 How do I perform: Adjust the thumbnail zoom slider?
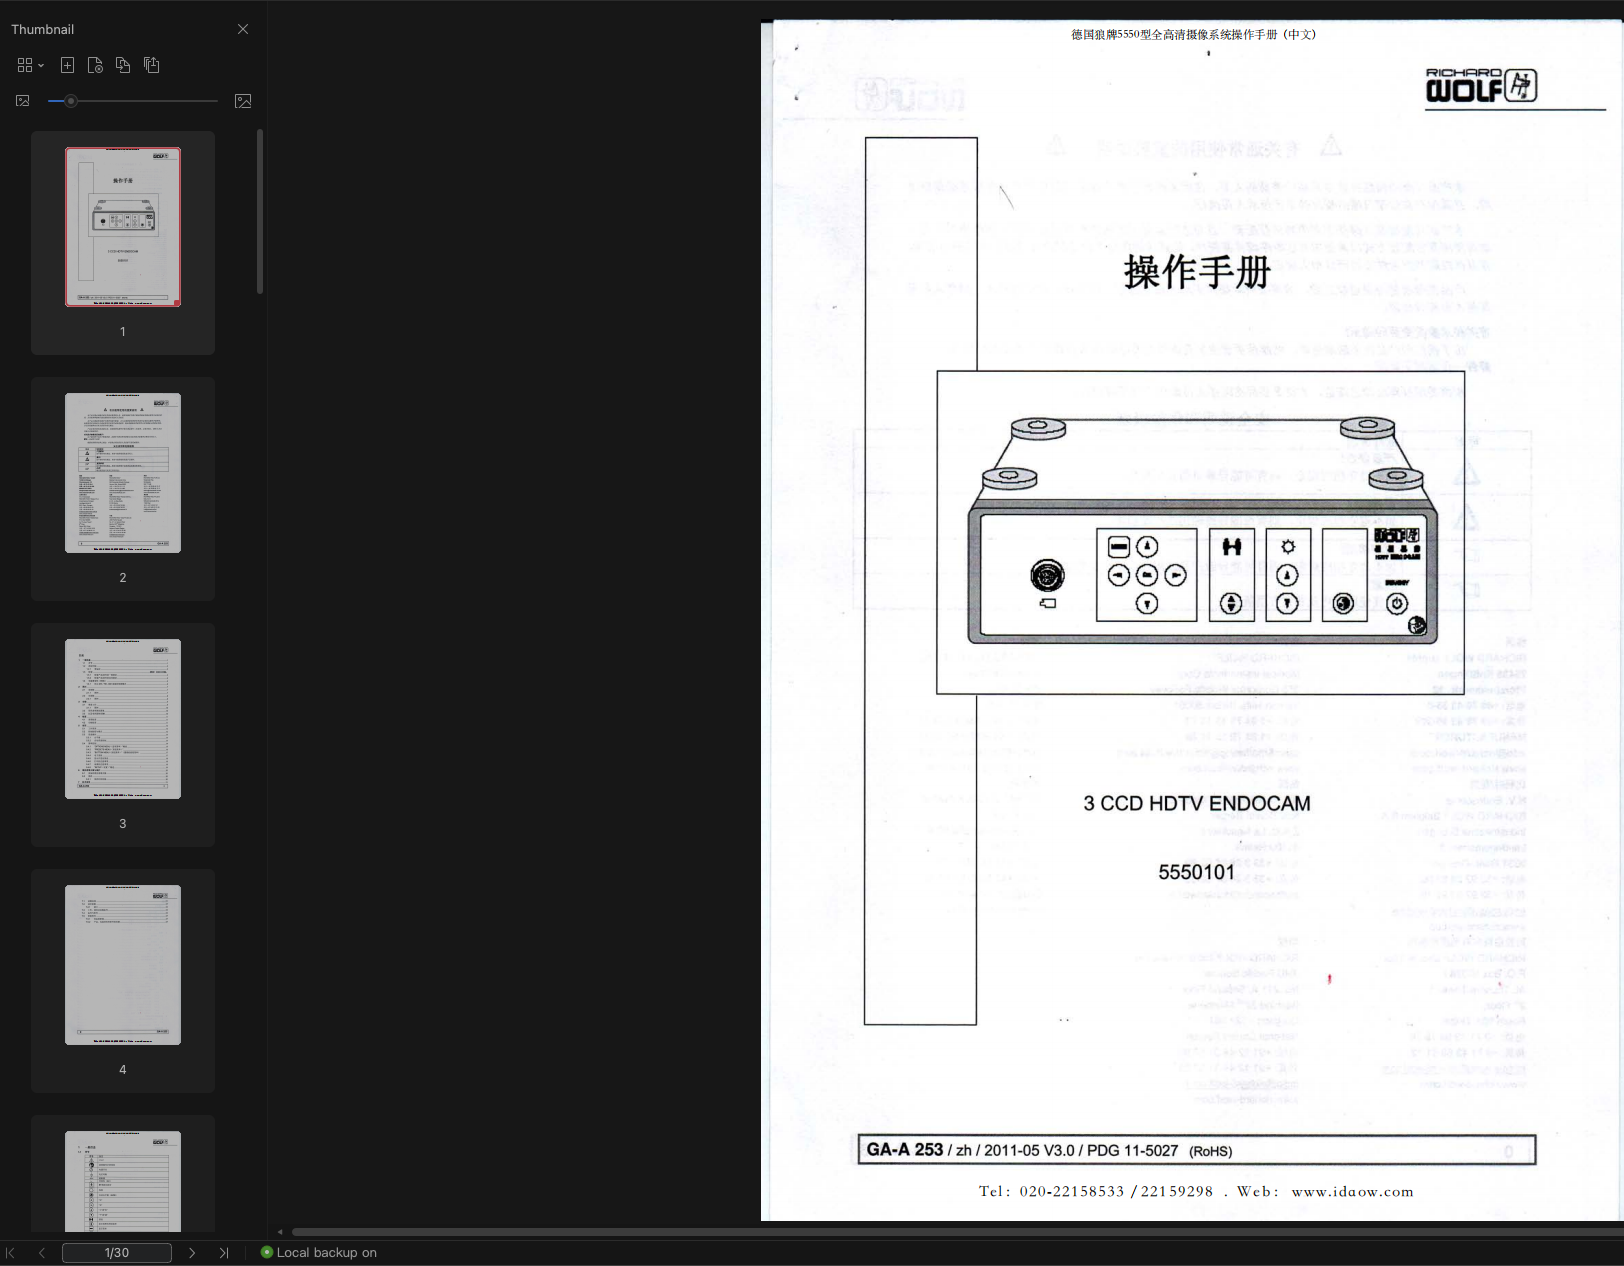[x=71, y=100]
